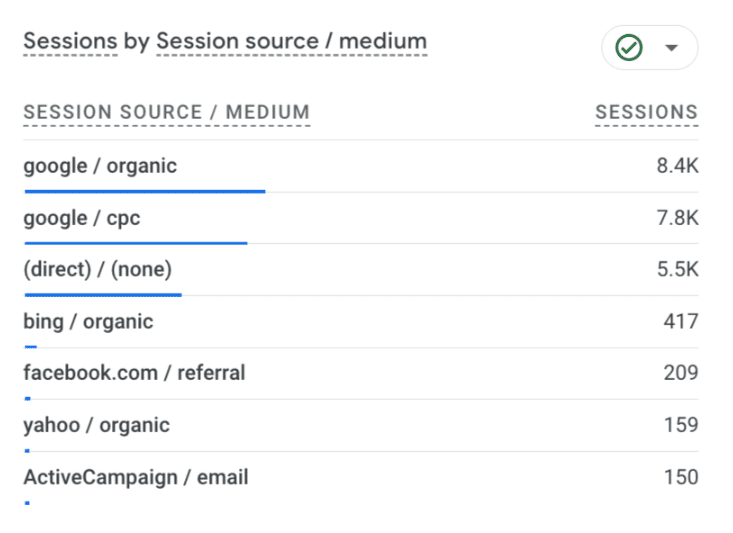Click the SESSION SOURCE / MEDIUM column header
Image resolution: width=733 pixels, height=533 pixels.
tap(167, 113)
